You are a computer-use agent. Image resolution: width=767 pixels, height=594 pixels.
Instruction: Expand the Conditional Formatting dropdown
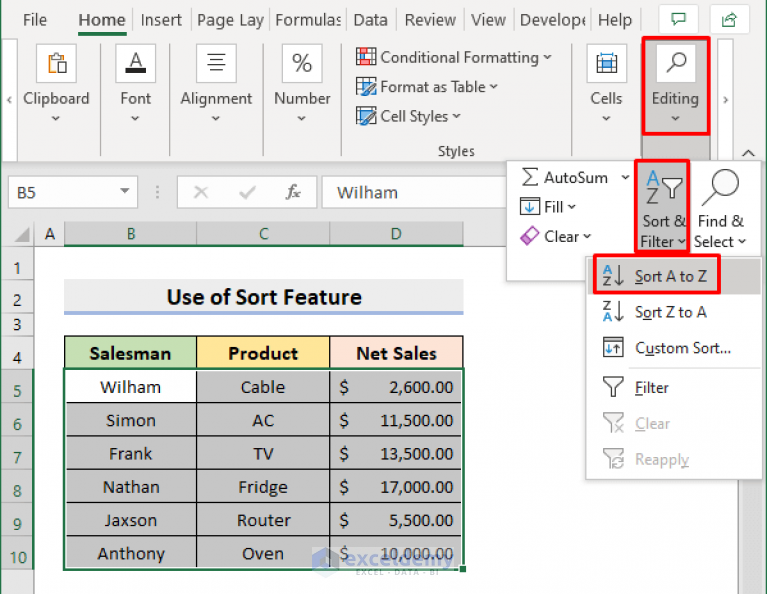(547, 58)
